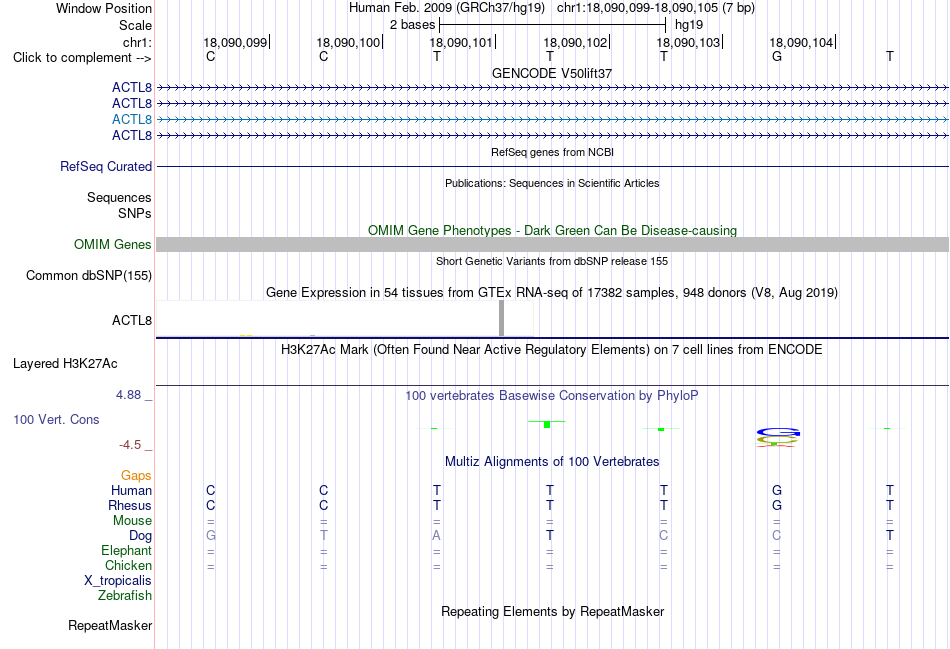This screenshot has height=649, width=950.
Task: Click the OMIM Gene Phenotypes track title
Action: (552, 230)
